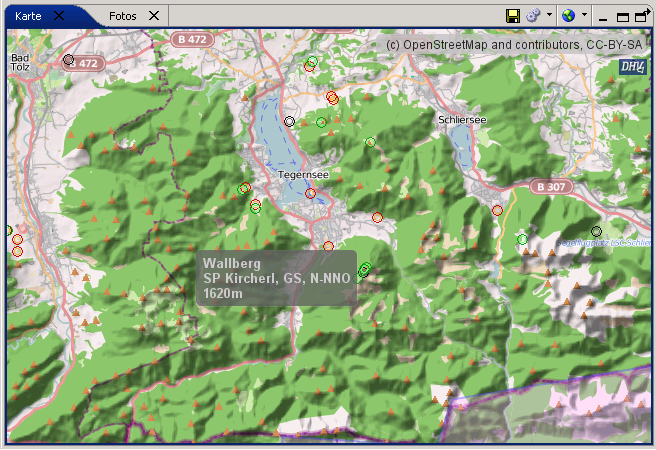Click the Wallberg title in the tooltip
656x450 pixels.
[x=232, y=263]
